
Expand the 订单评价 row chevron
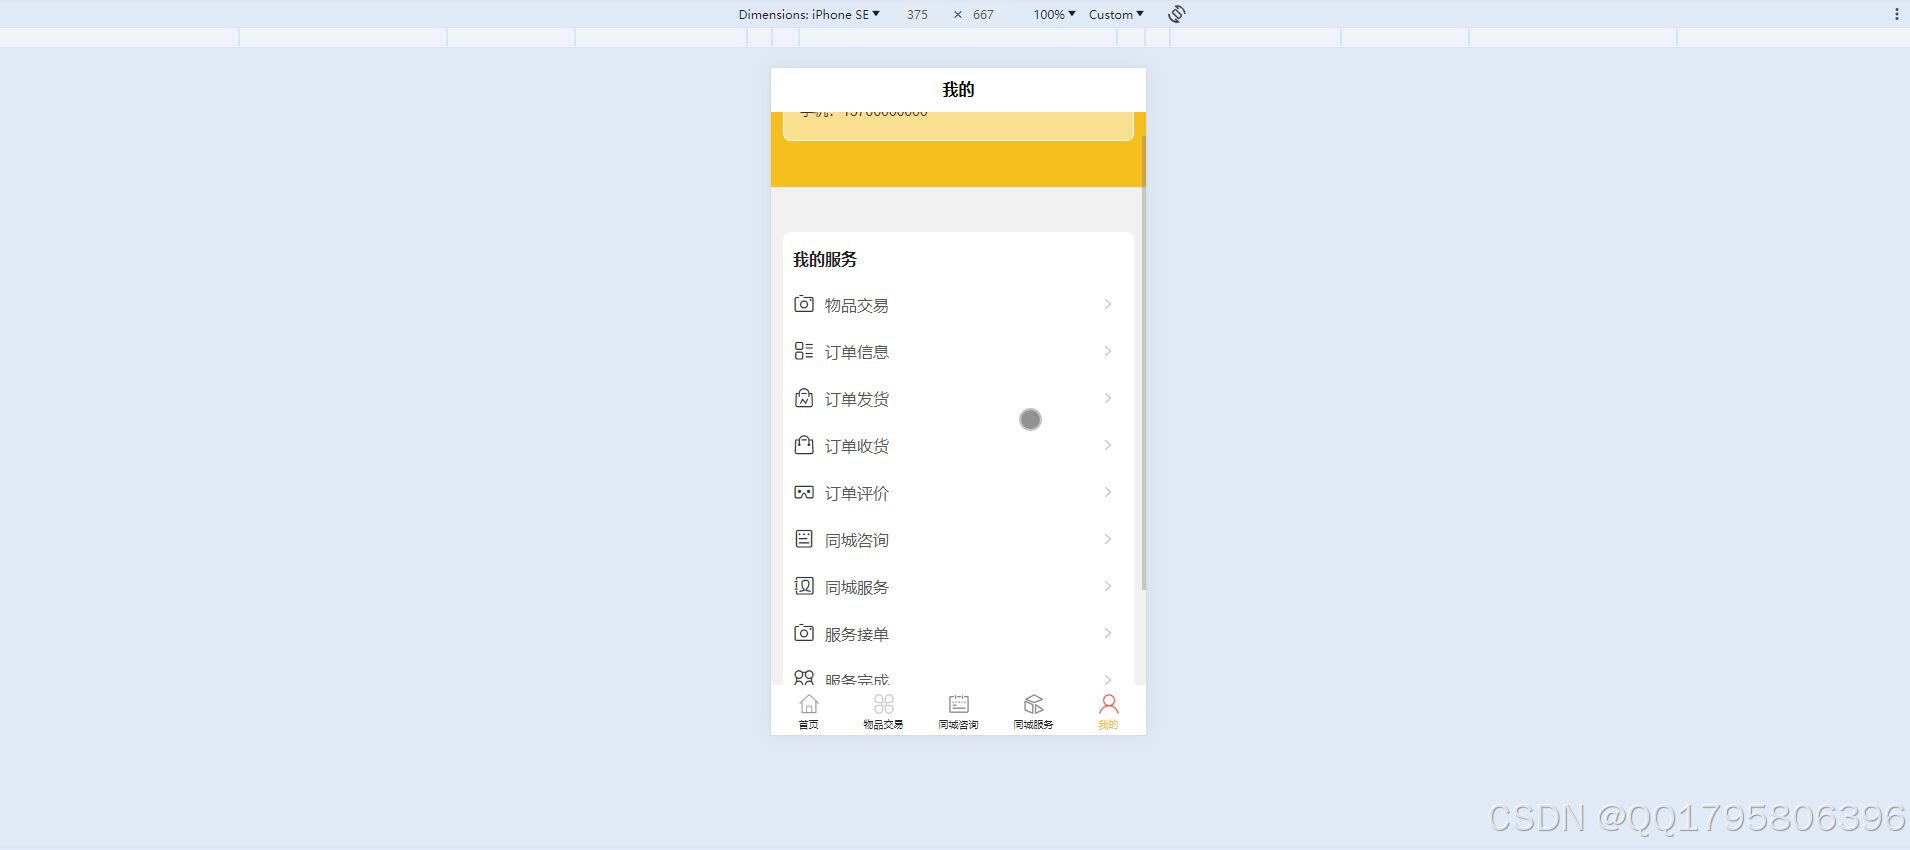pyautogui.click(x=1108, y=492)
